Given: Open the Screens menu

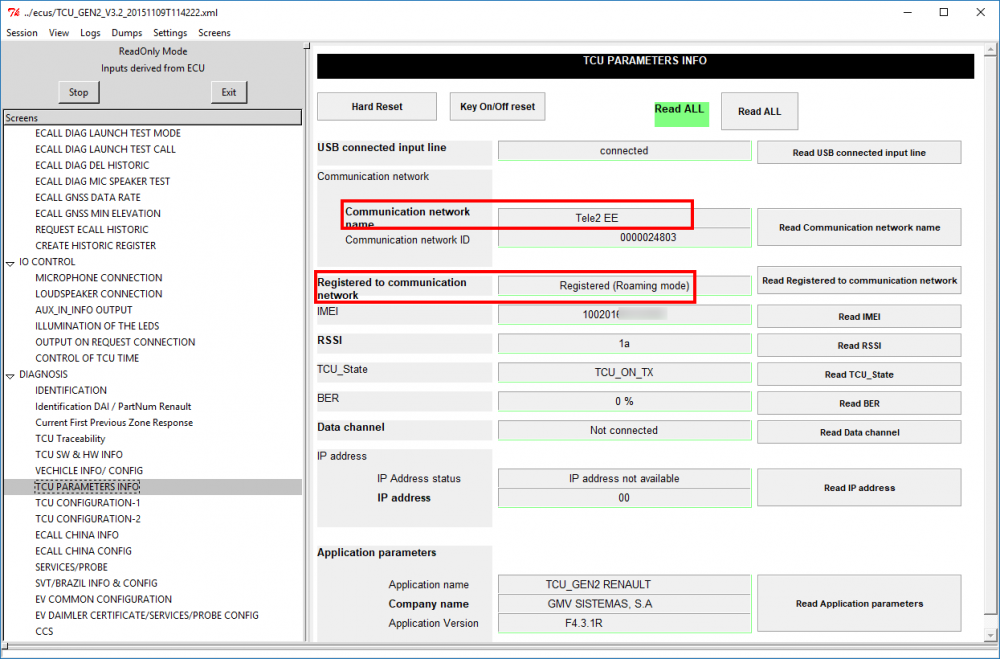Looking at the screenshot, I should (214, 33).
